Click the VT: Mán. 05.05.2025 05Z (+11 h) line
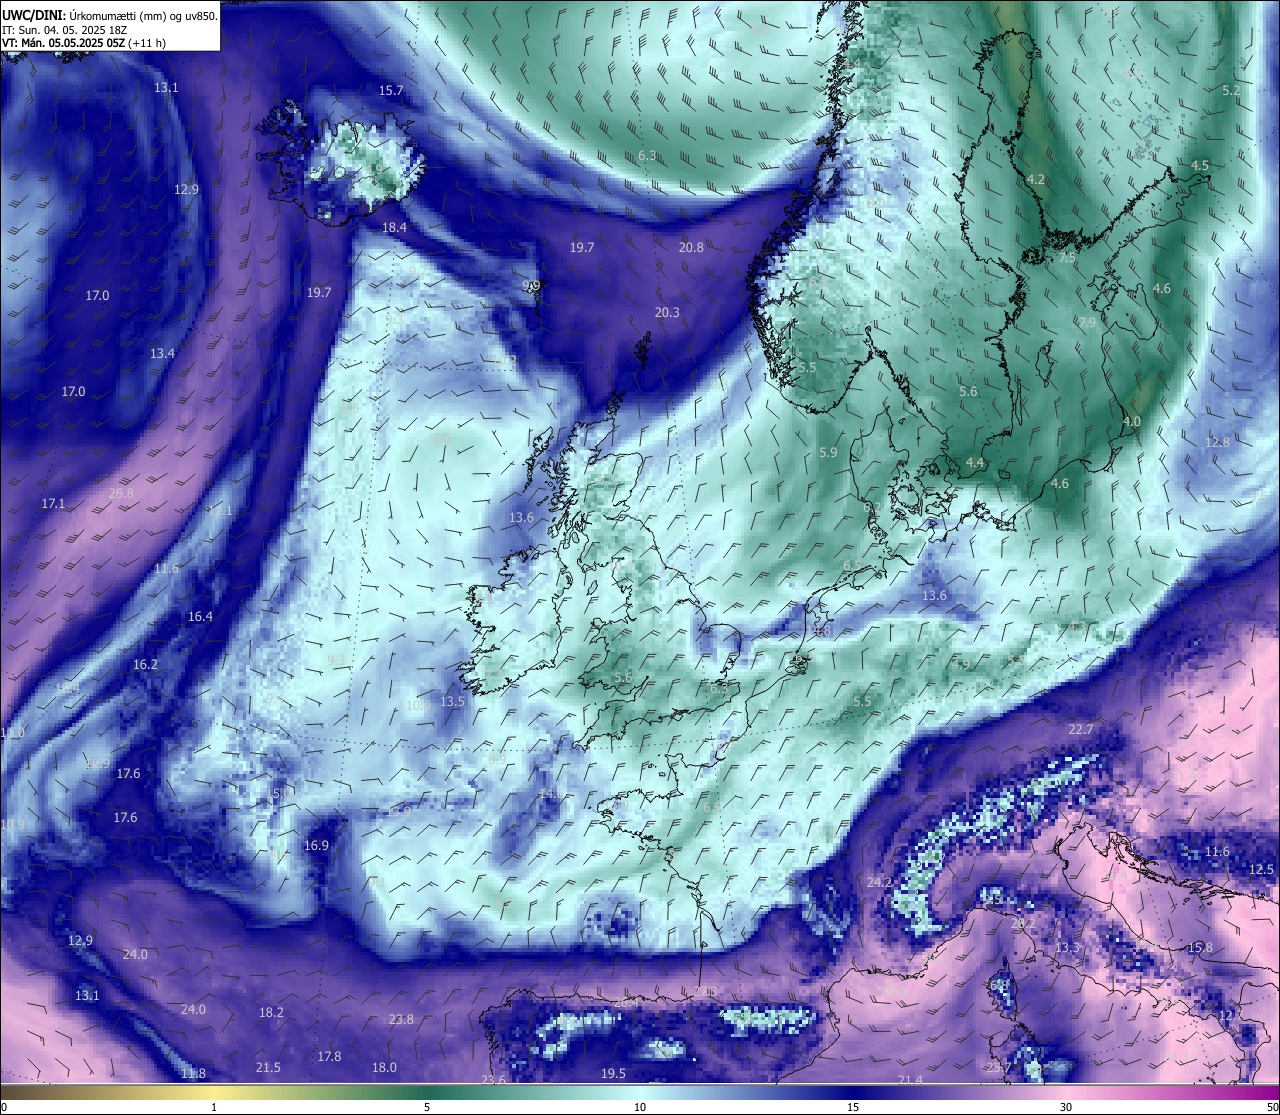 84,43
